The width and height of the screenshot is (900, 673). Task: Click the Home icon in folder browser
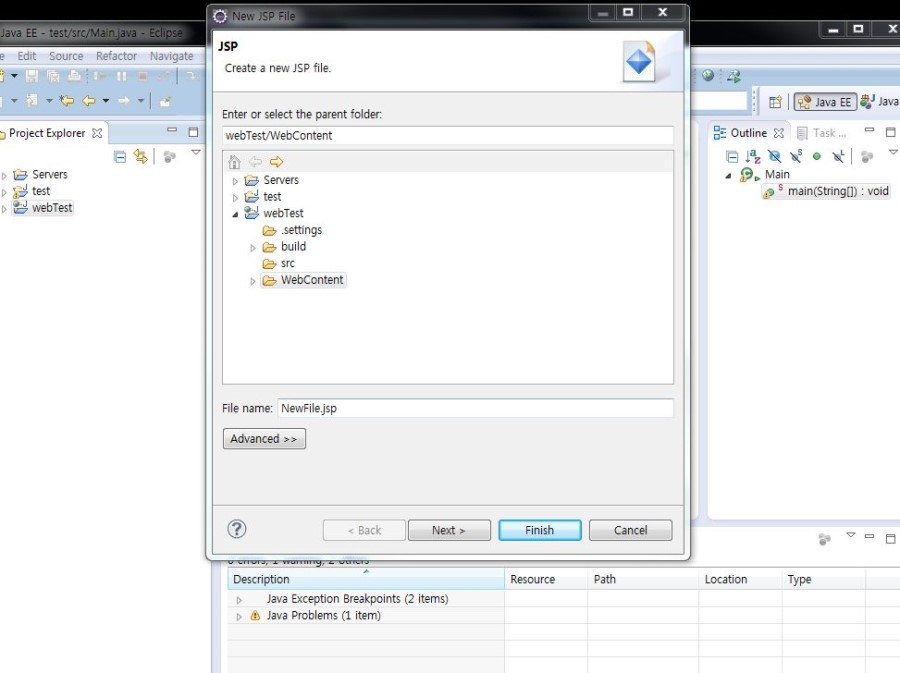pyautogui.click(x=234, y=162)
